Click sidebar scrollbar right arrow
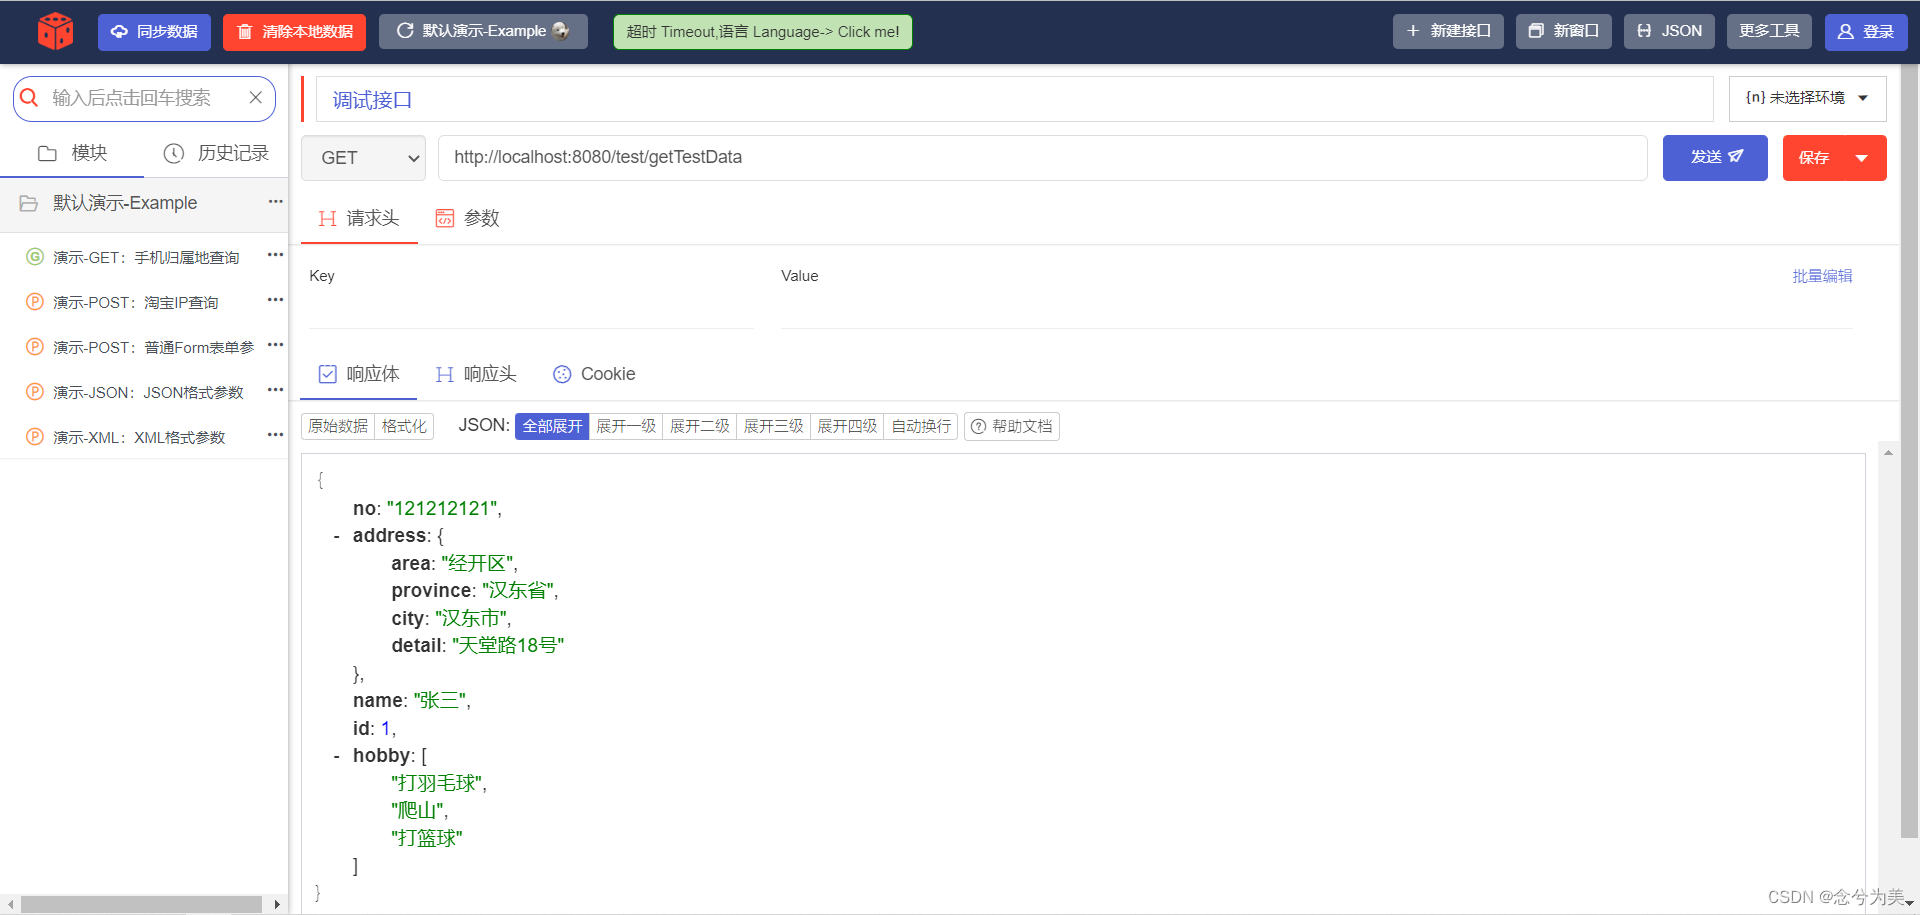 (x=277, y=904)
